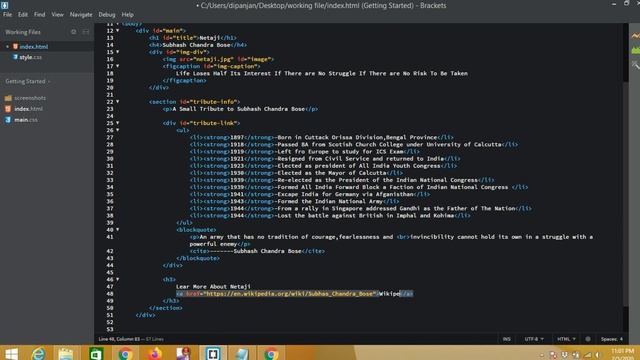Collapse the blockquote fold at line 40
Viewport: 640px width, 360px height.
click(x=118, y=230)
